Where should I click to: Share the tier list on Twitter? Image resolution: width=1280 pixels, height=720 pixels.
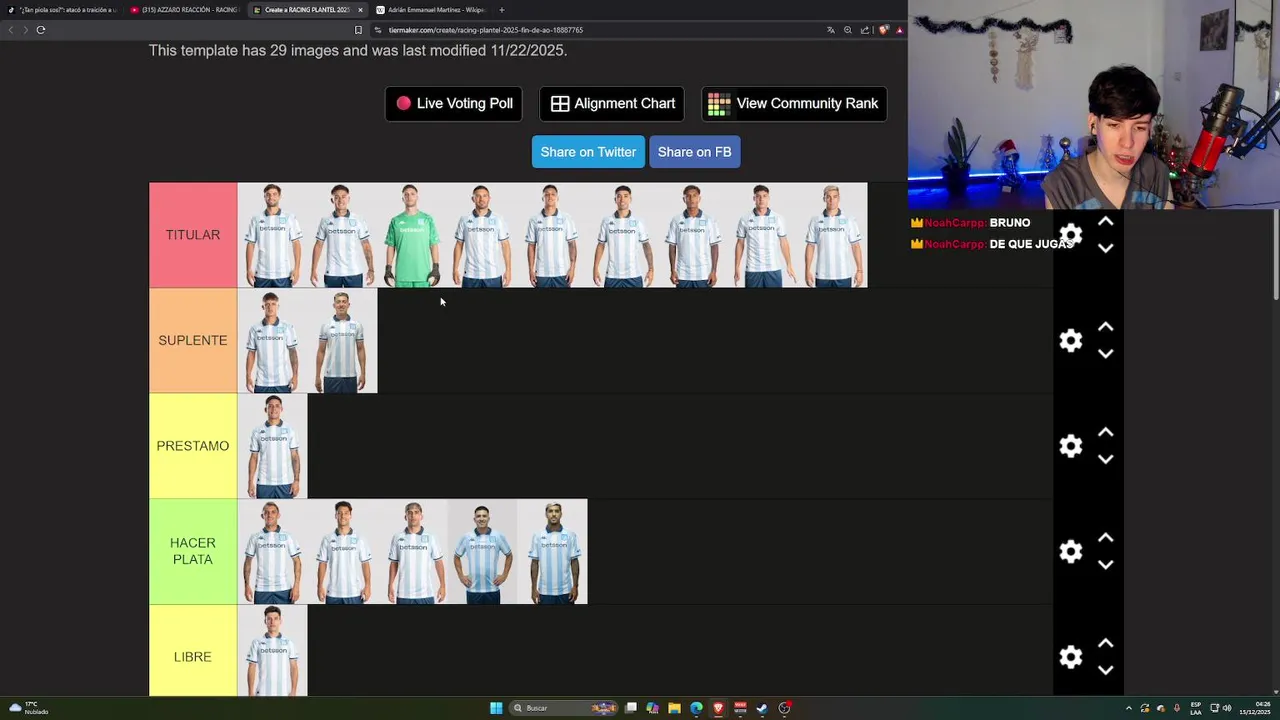pyautogui.click(x=588, y=152)
